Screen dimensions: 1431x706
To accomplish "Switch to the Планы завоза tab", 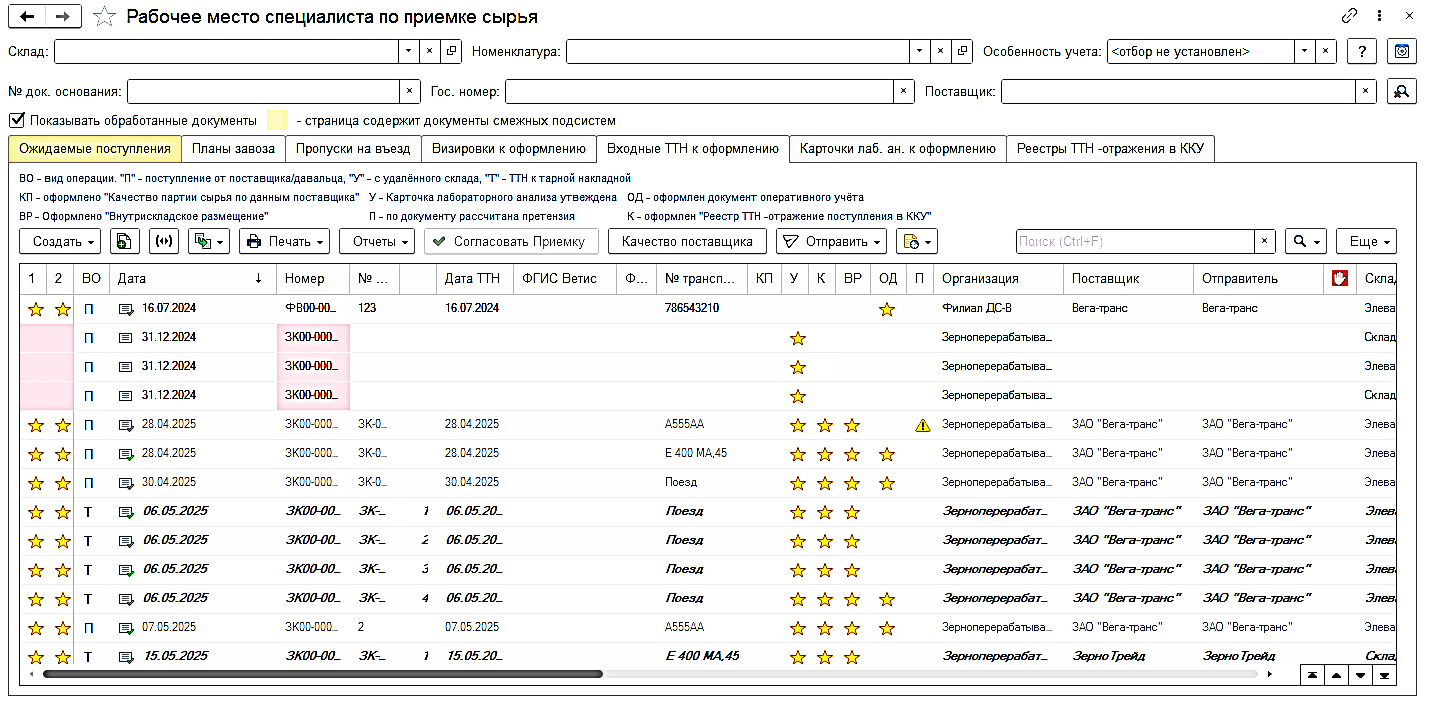I will pyautogui.click(x=232, y=149).
